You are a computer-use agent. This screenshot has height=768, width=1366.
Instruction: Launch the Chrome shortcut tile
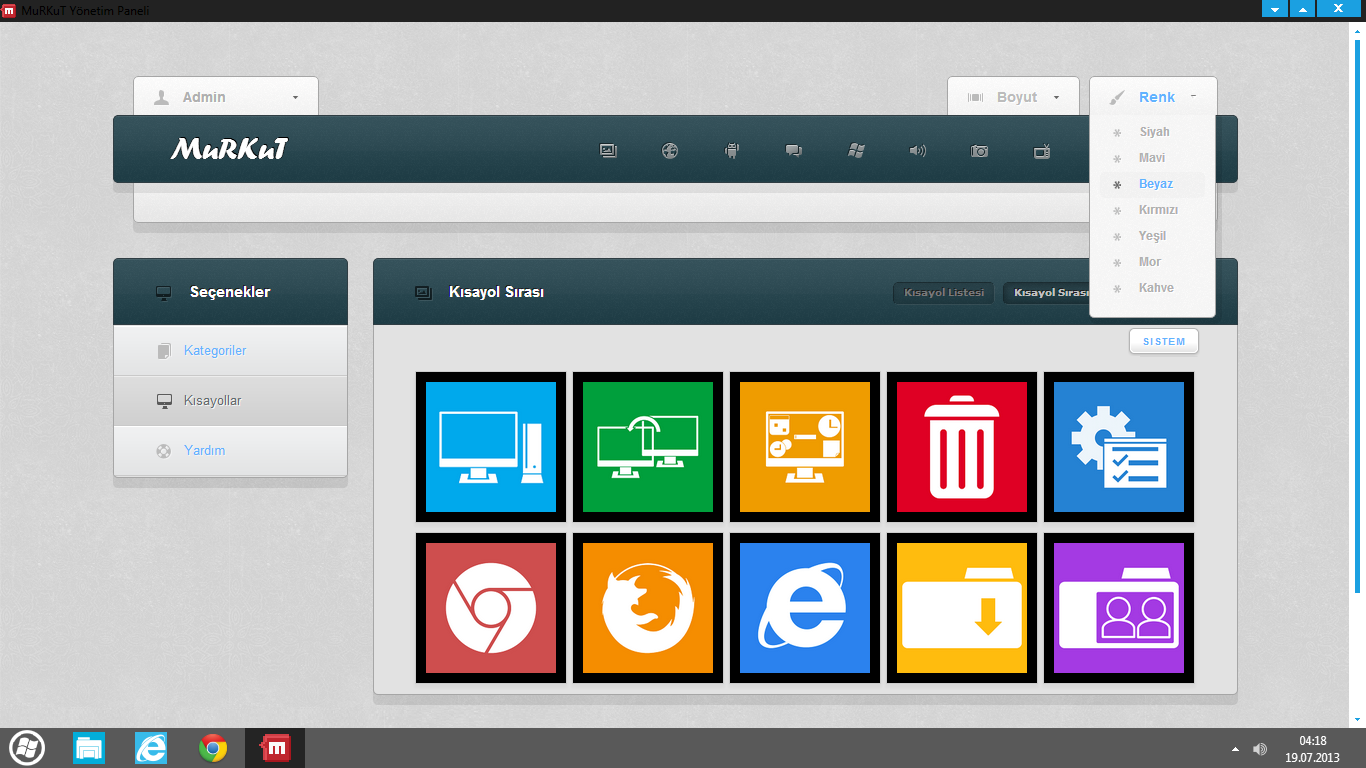pos(491,608)
